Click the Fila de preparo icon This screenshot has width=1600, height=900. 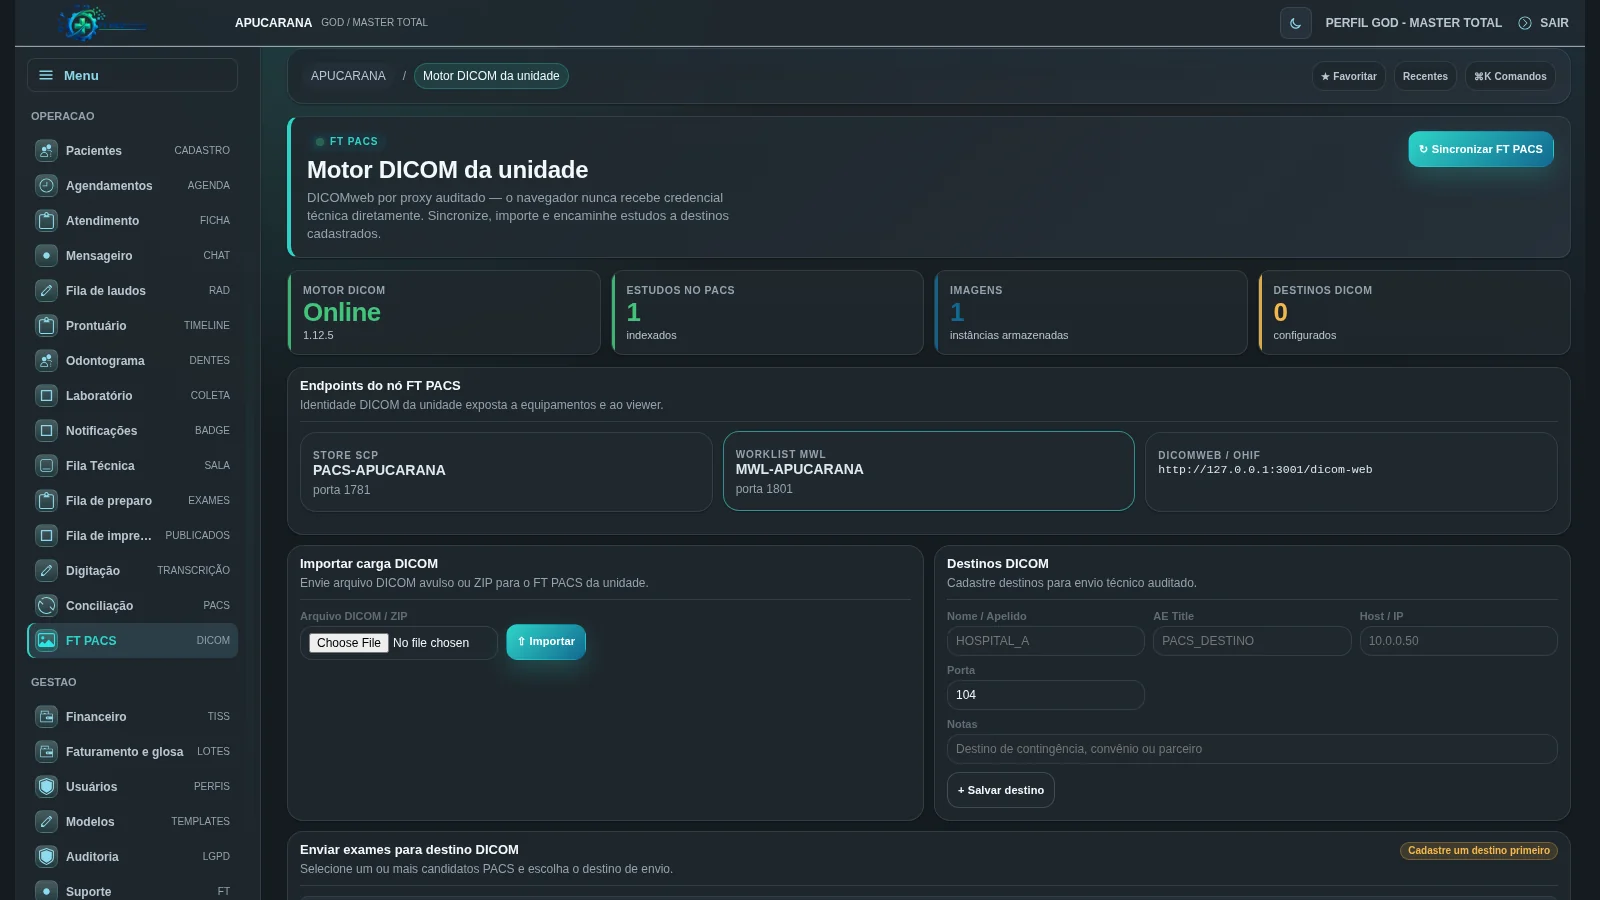point(46,500)
